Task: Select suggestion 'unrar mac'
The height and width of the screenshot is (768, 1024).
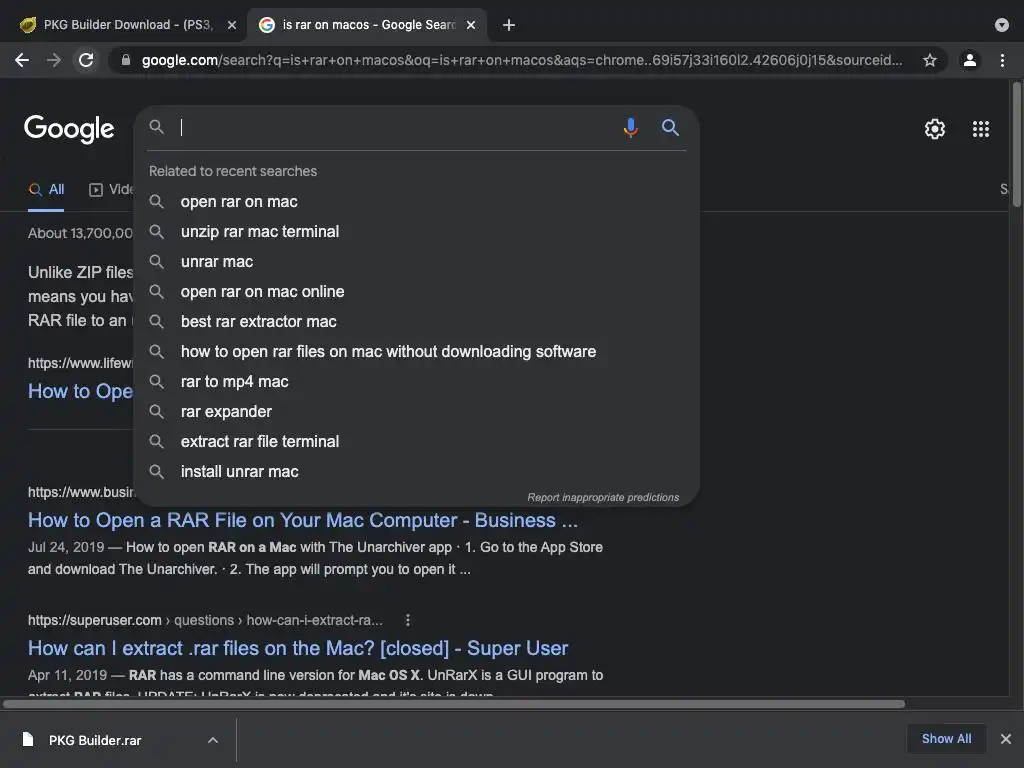Action: pos(417,262)
